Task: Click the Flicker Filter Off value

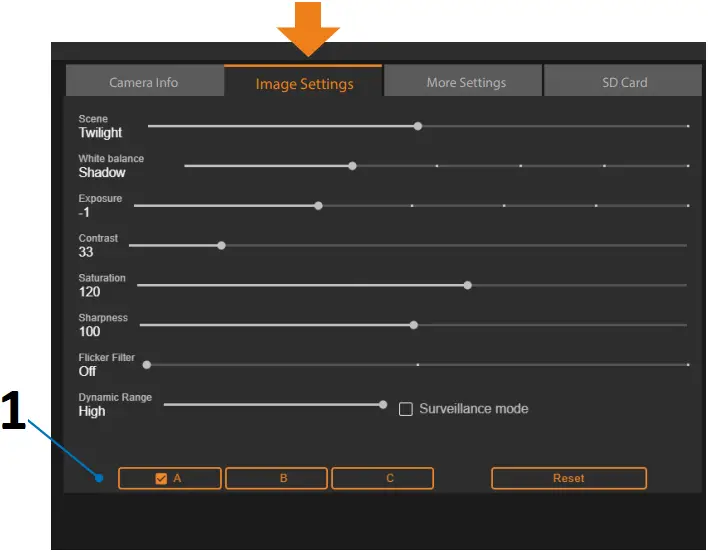Action: 87,371
